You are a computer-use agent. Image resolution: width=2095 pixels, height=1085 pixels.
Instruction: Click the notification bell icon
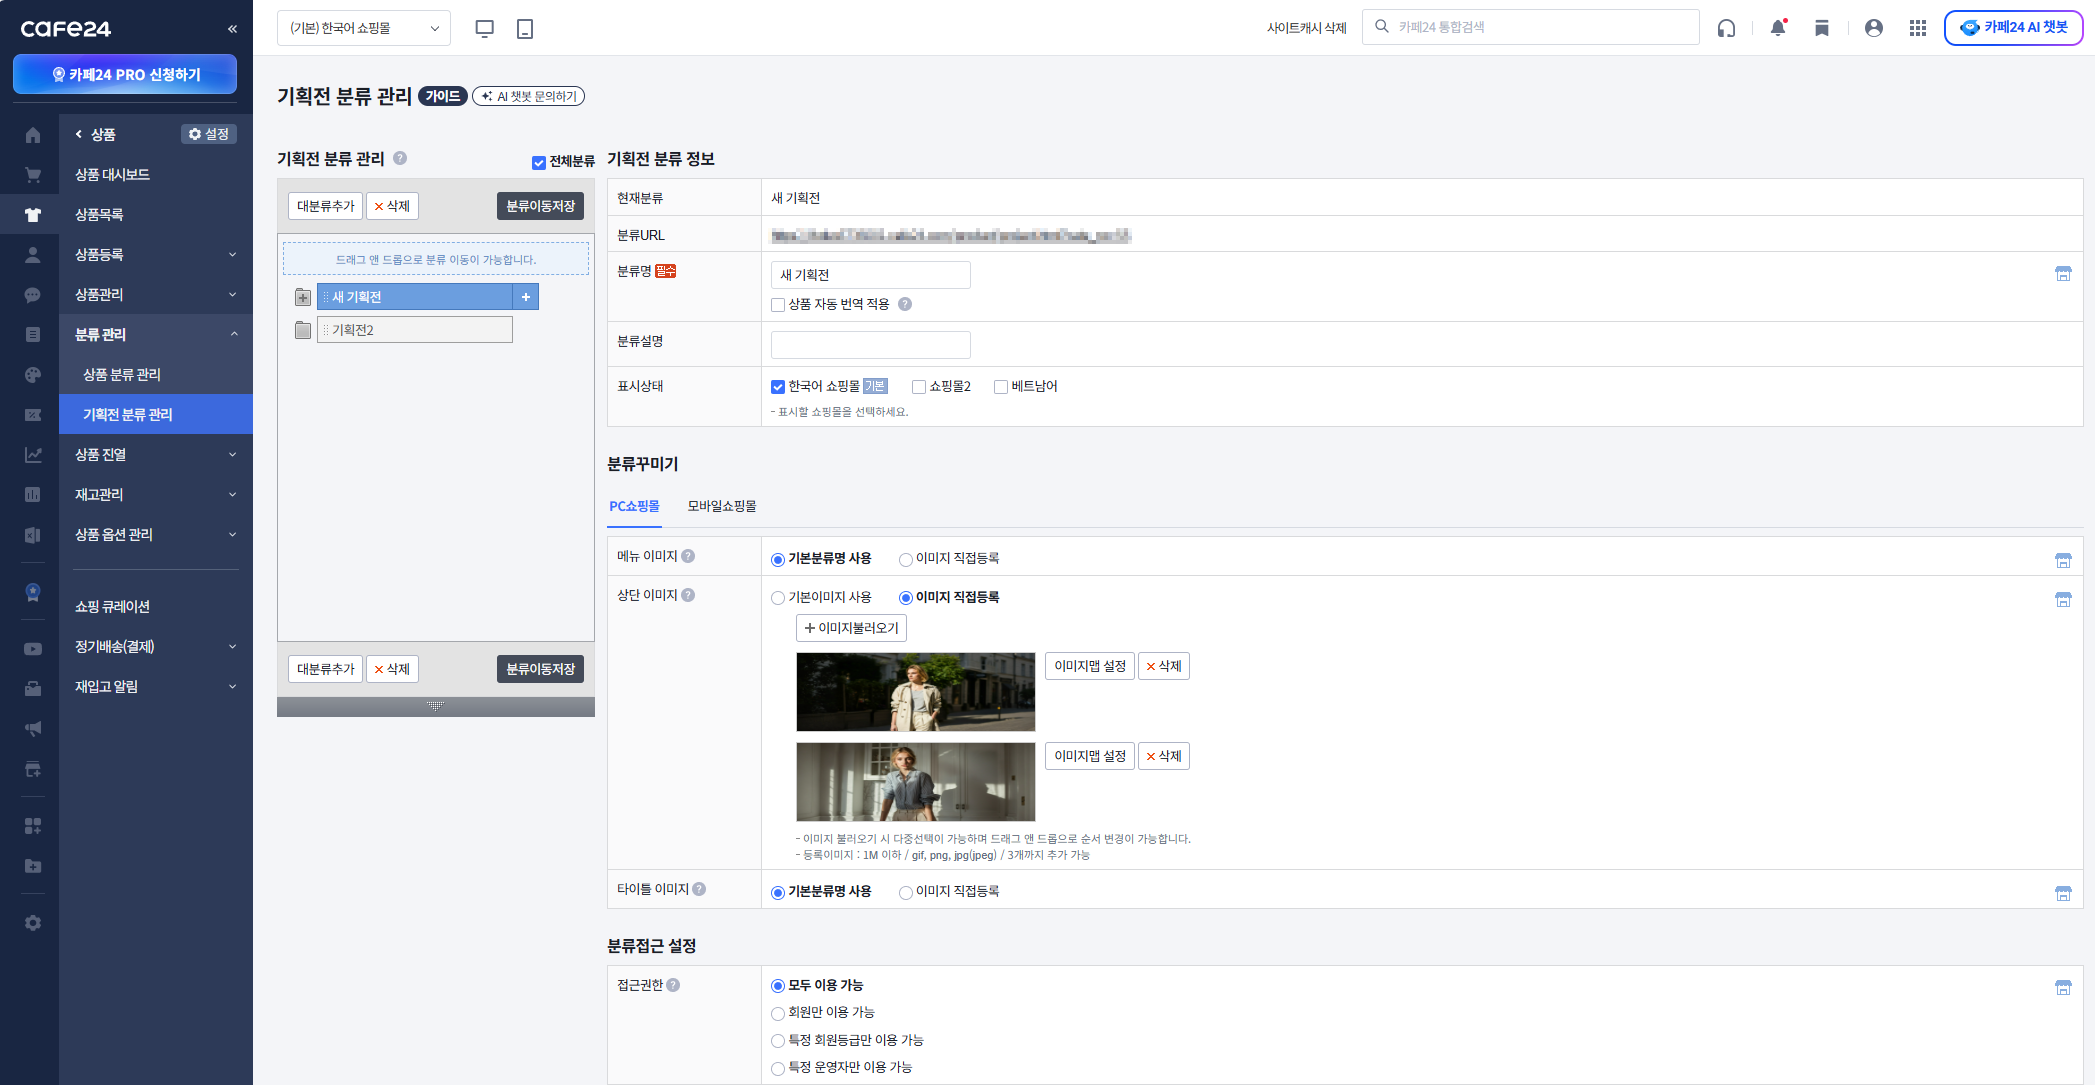click(x=1777, y=28)
